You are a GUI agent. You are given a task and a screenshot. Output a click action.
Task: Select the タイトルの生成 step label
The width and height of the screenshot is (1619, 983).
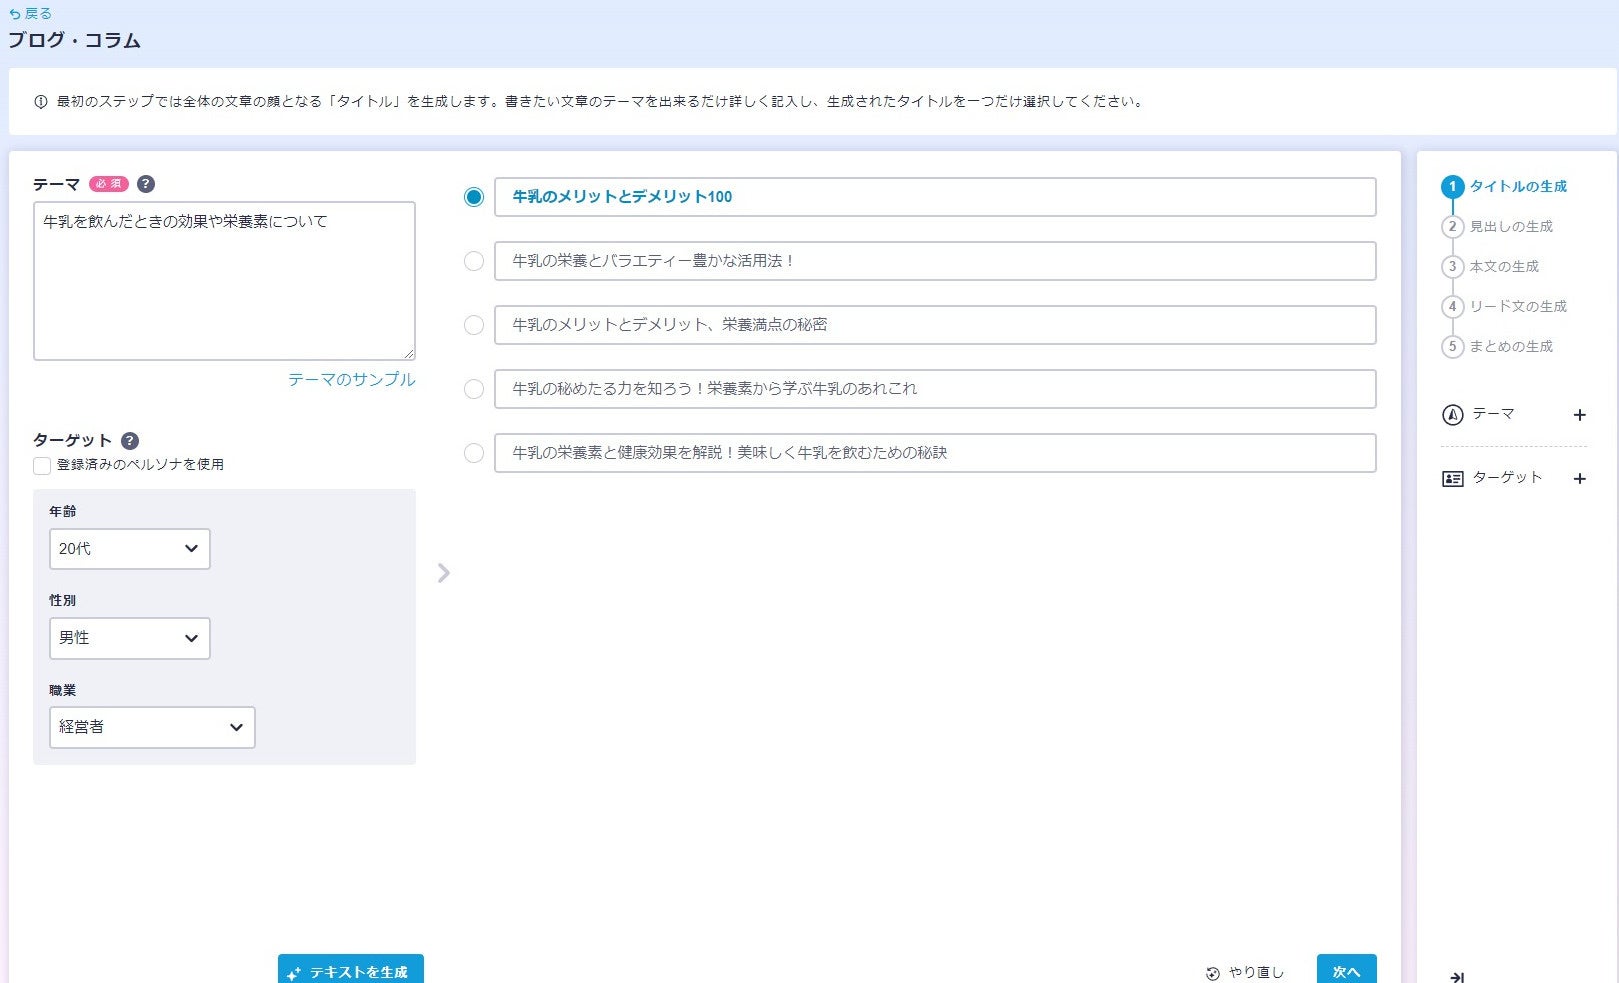click(1518, 187)
